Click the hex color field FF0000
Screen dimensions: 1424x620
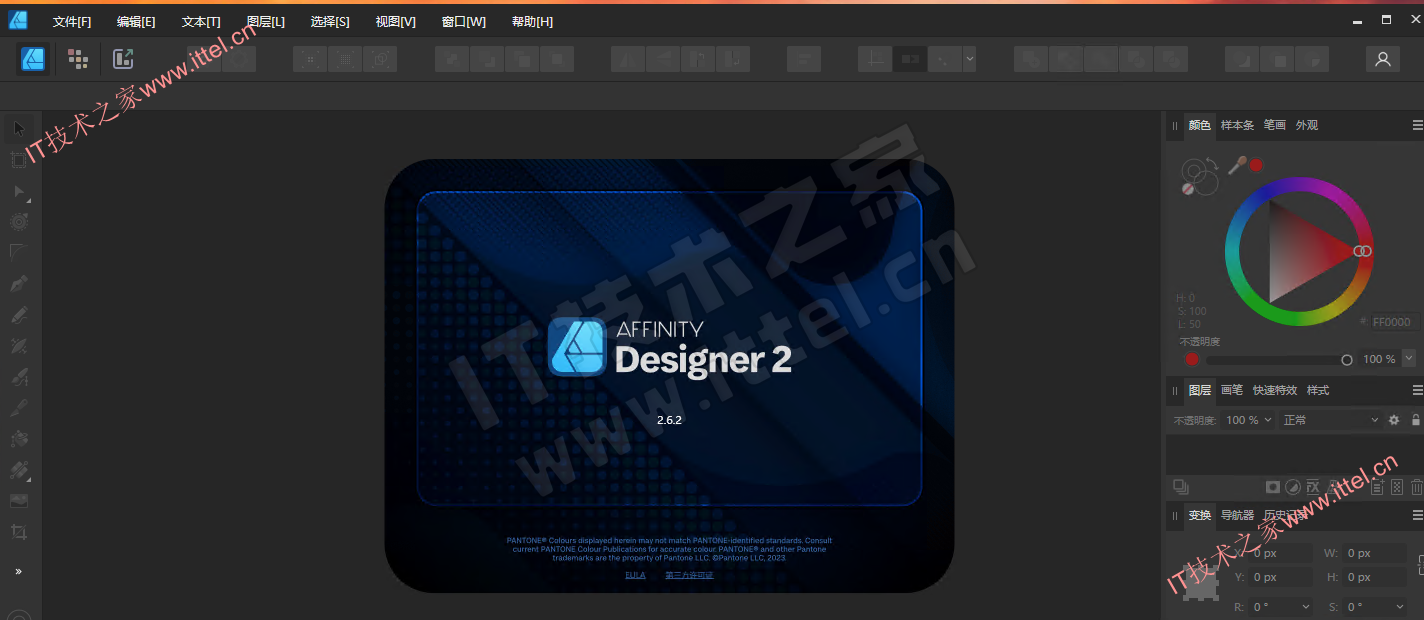pos(1394,322)
